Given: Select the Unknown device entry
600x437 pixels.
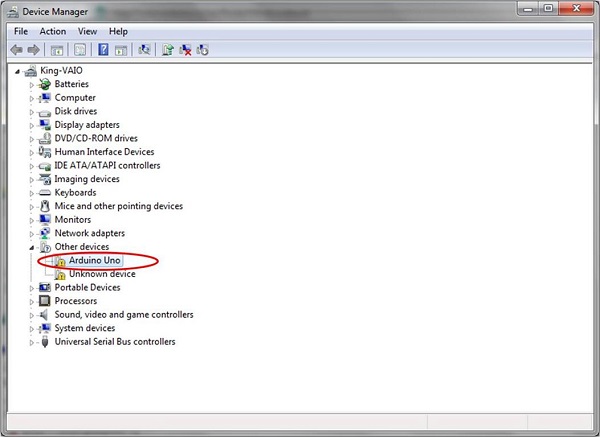Looking at the screenshot, I should click(x=101, y=274).
